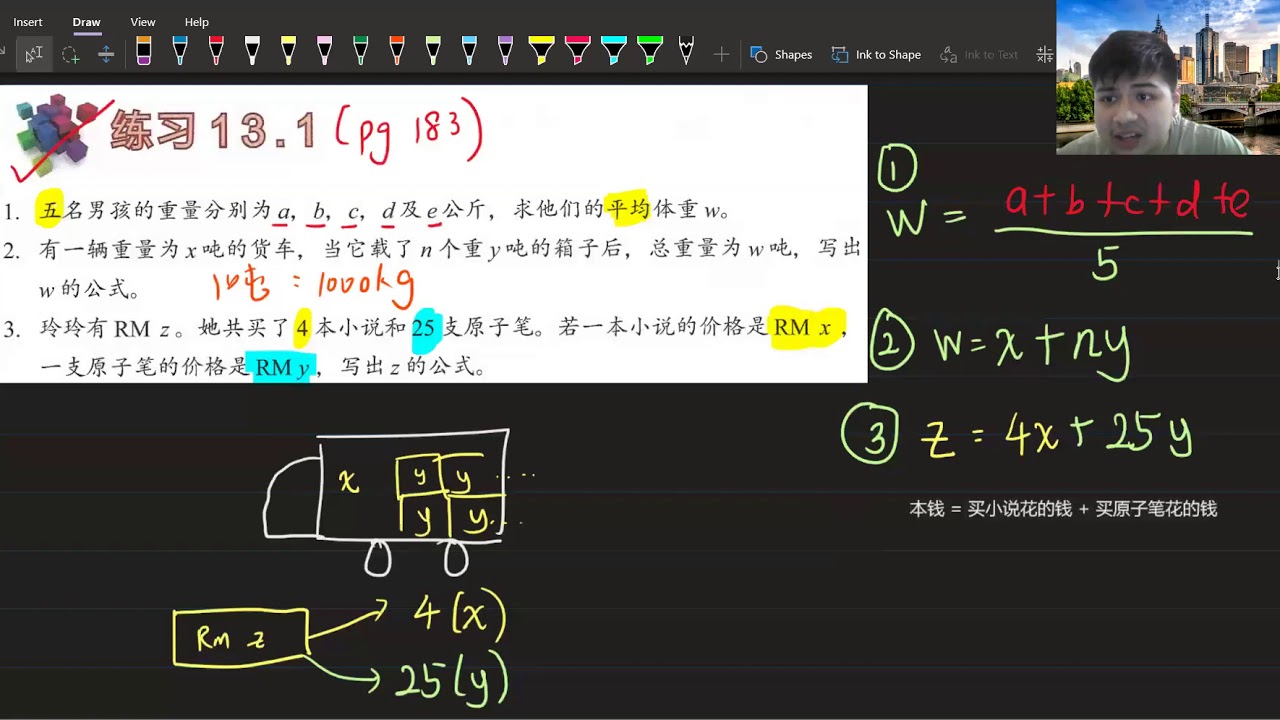Pick the light blue pen

point(468,51)
